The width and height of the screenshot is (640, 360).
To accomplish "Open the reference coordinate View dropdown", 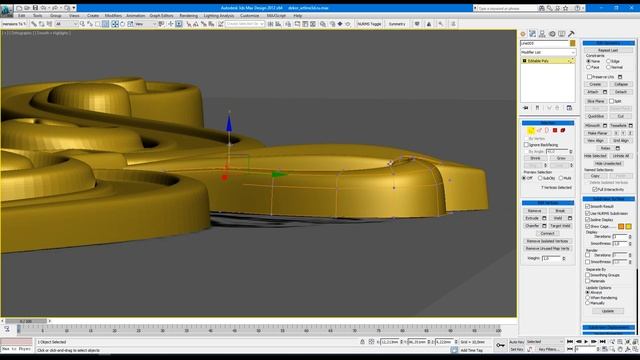I will click(x=146, y=24).
